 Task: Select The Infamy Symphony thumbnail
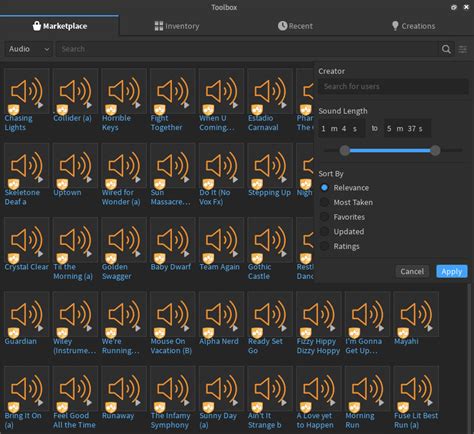coord(173,388)
